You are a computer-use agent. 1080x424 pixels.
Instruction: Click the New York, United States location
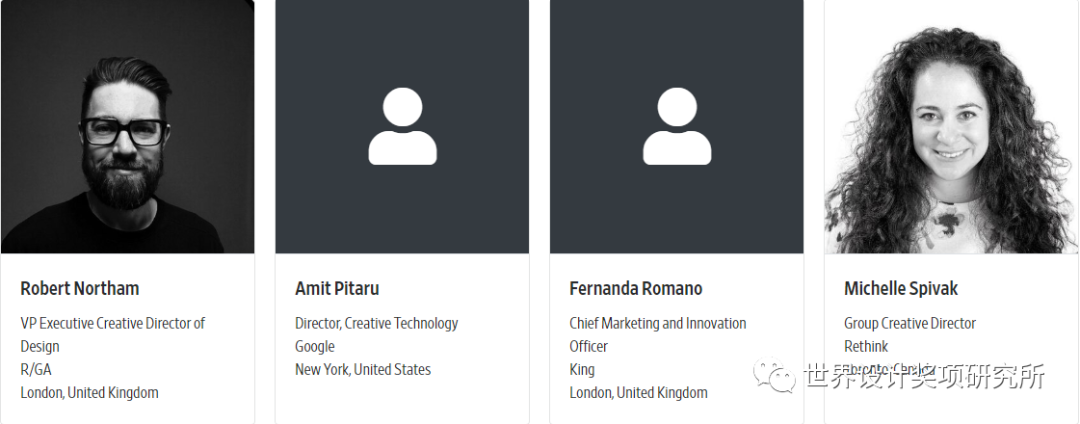[x=363, y=370]
